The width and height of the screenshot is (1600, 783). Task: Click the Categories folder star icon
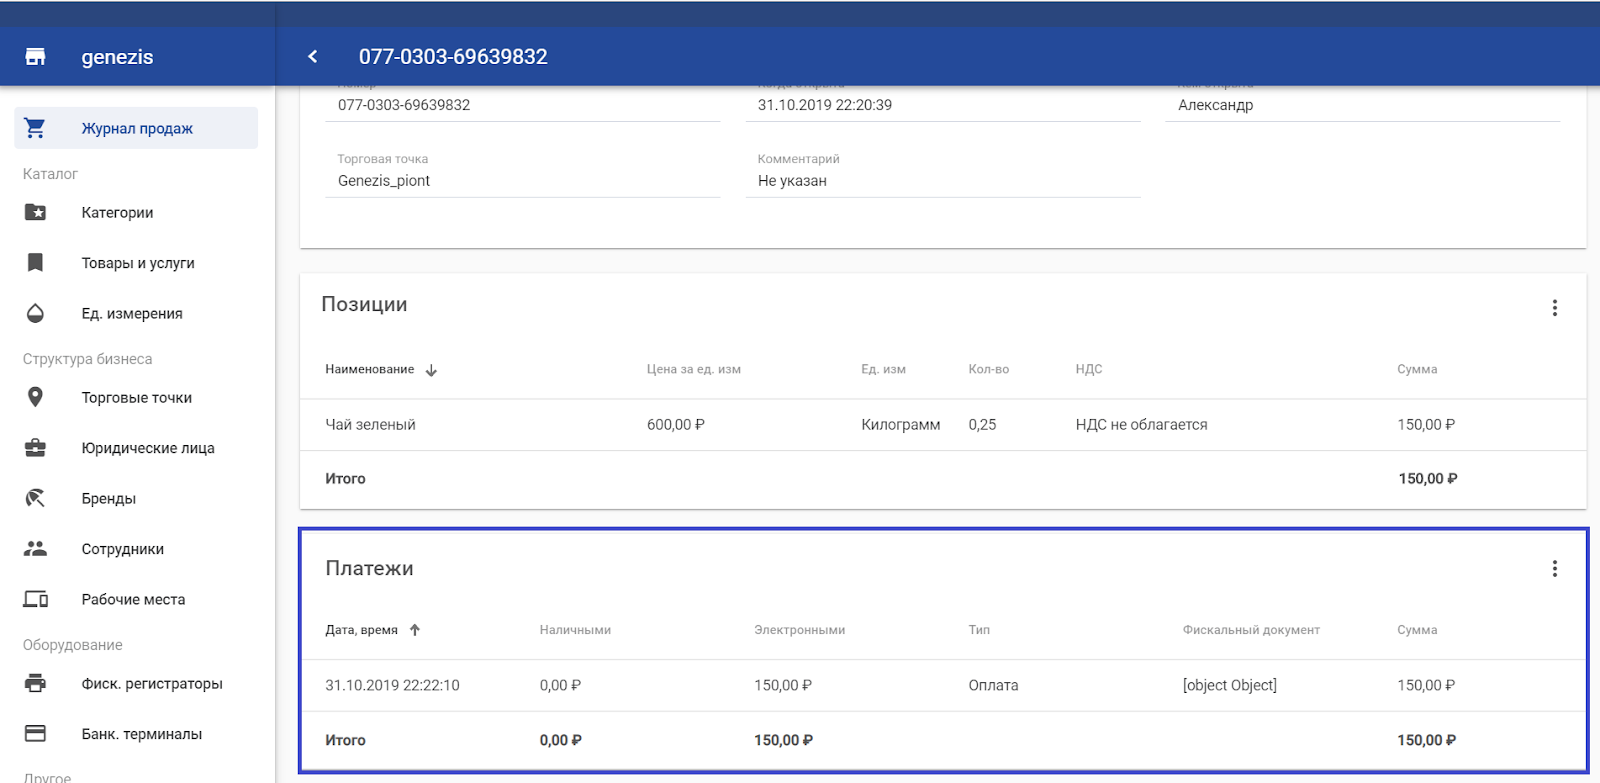click(x=35, y=212)
